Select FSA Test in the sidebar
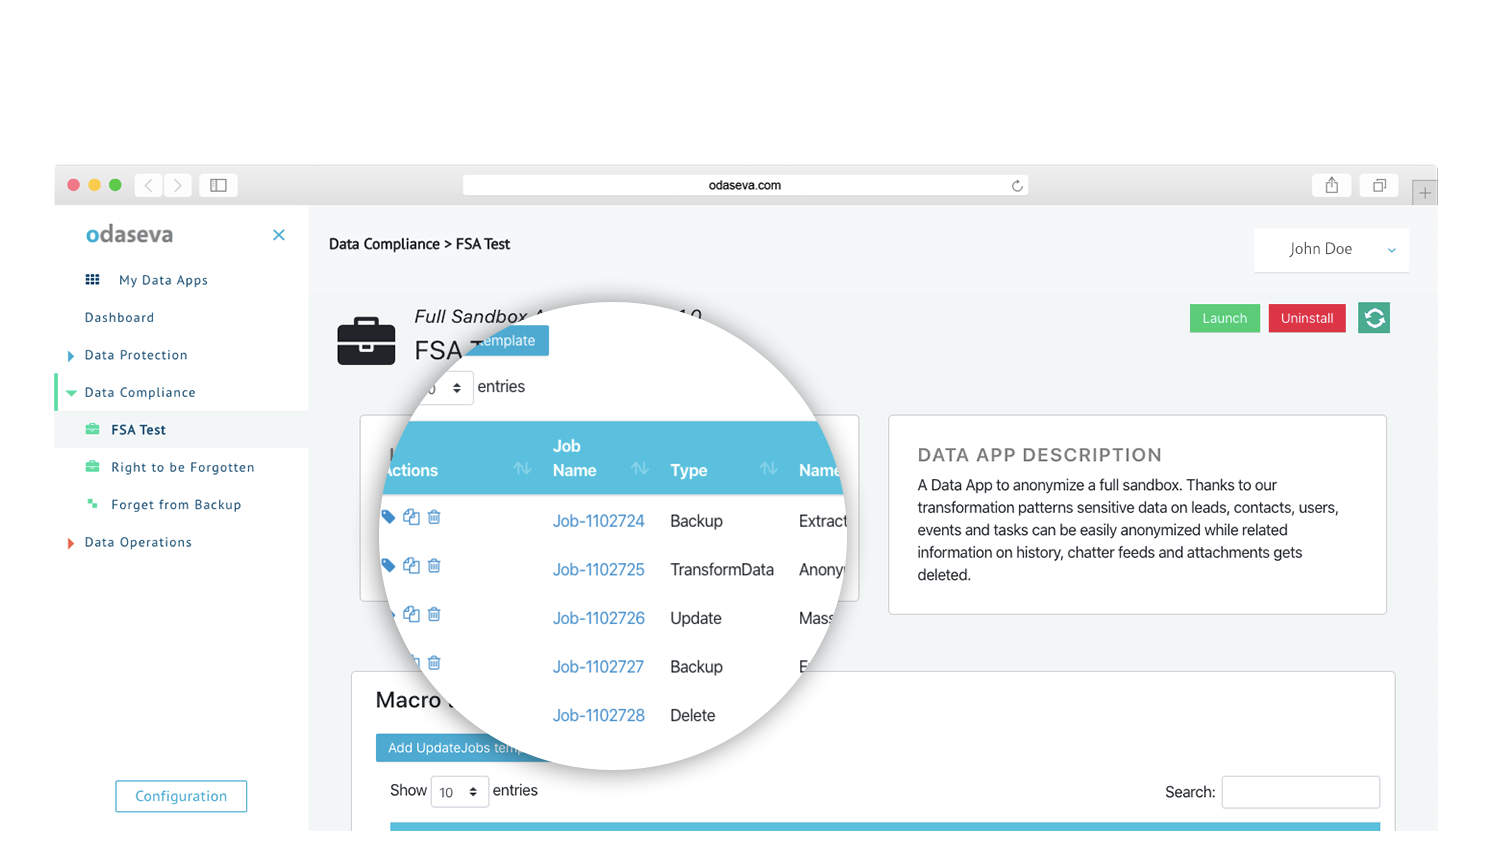 [138, 430]
